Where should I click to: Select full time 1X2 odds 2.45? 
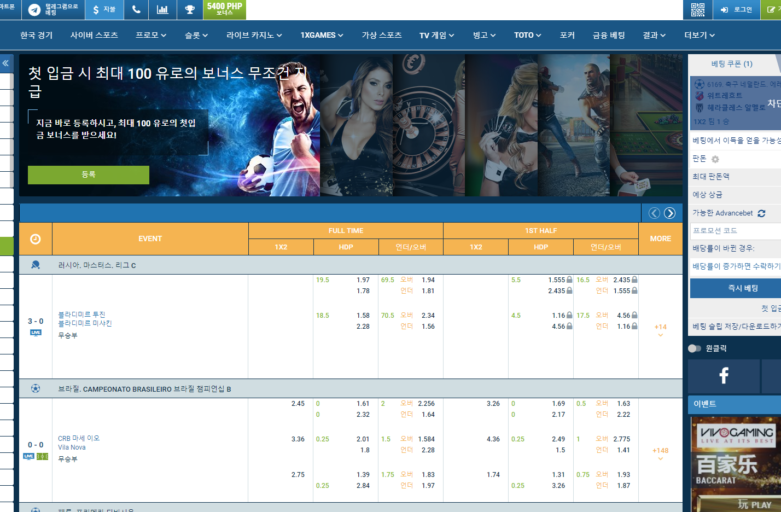click(298, 403)
